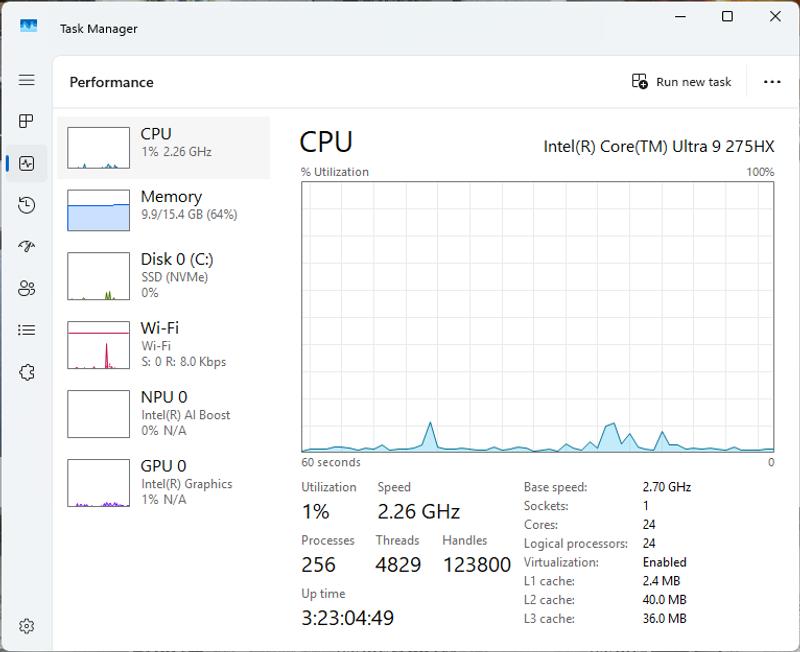The width and height of the screenshot is (800, 652).
Task: Click the 60 seconds axis label
Action: click(x=331, y=462)
